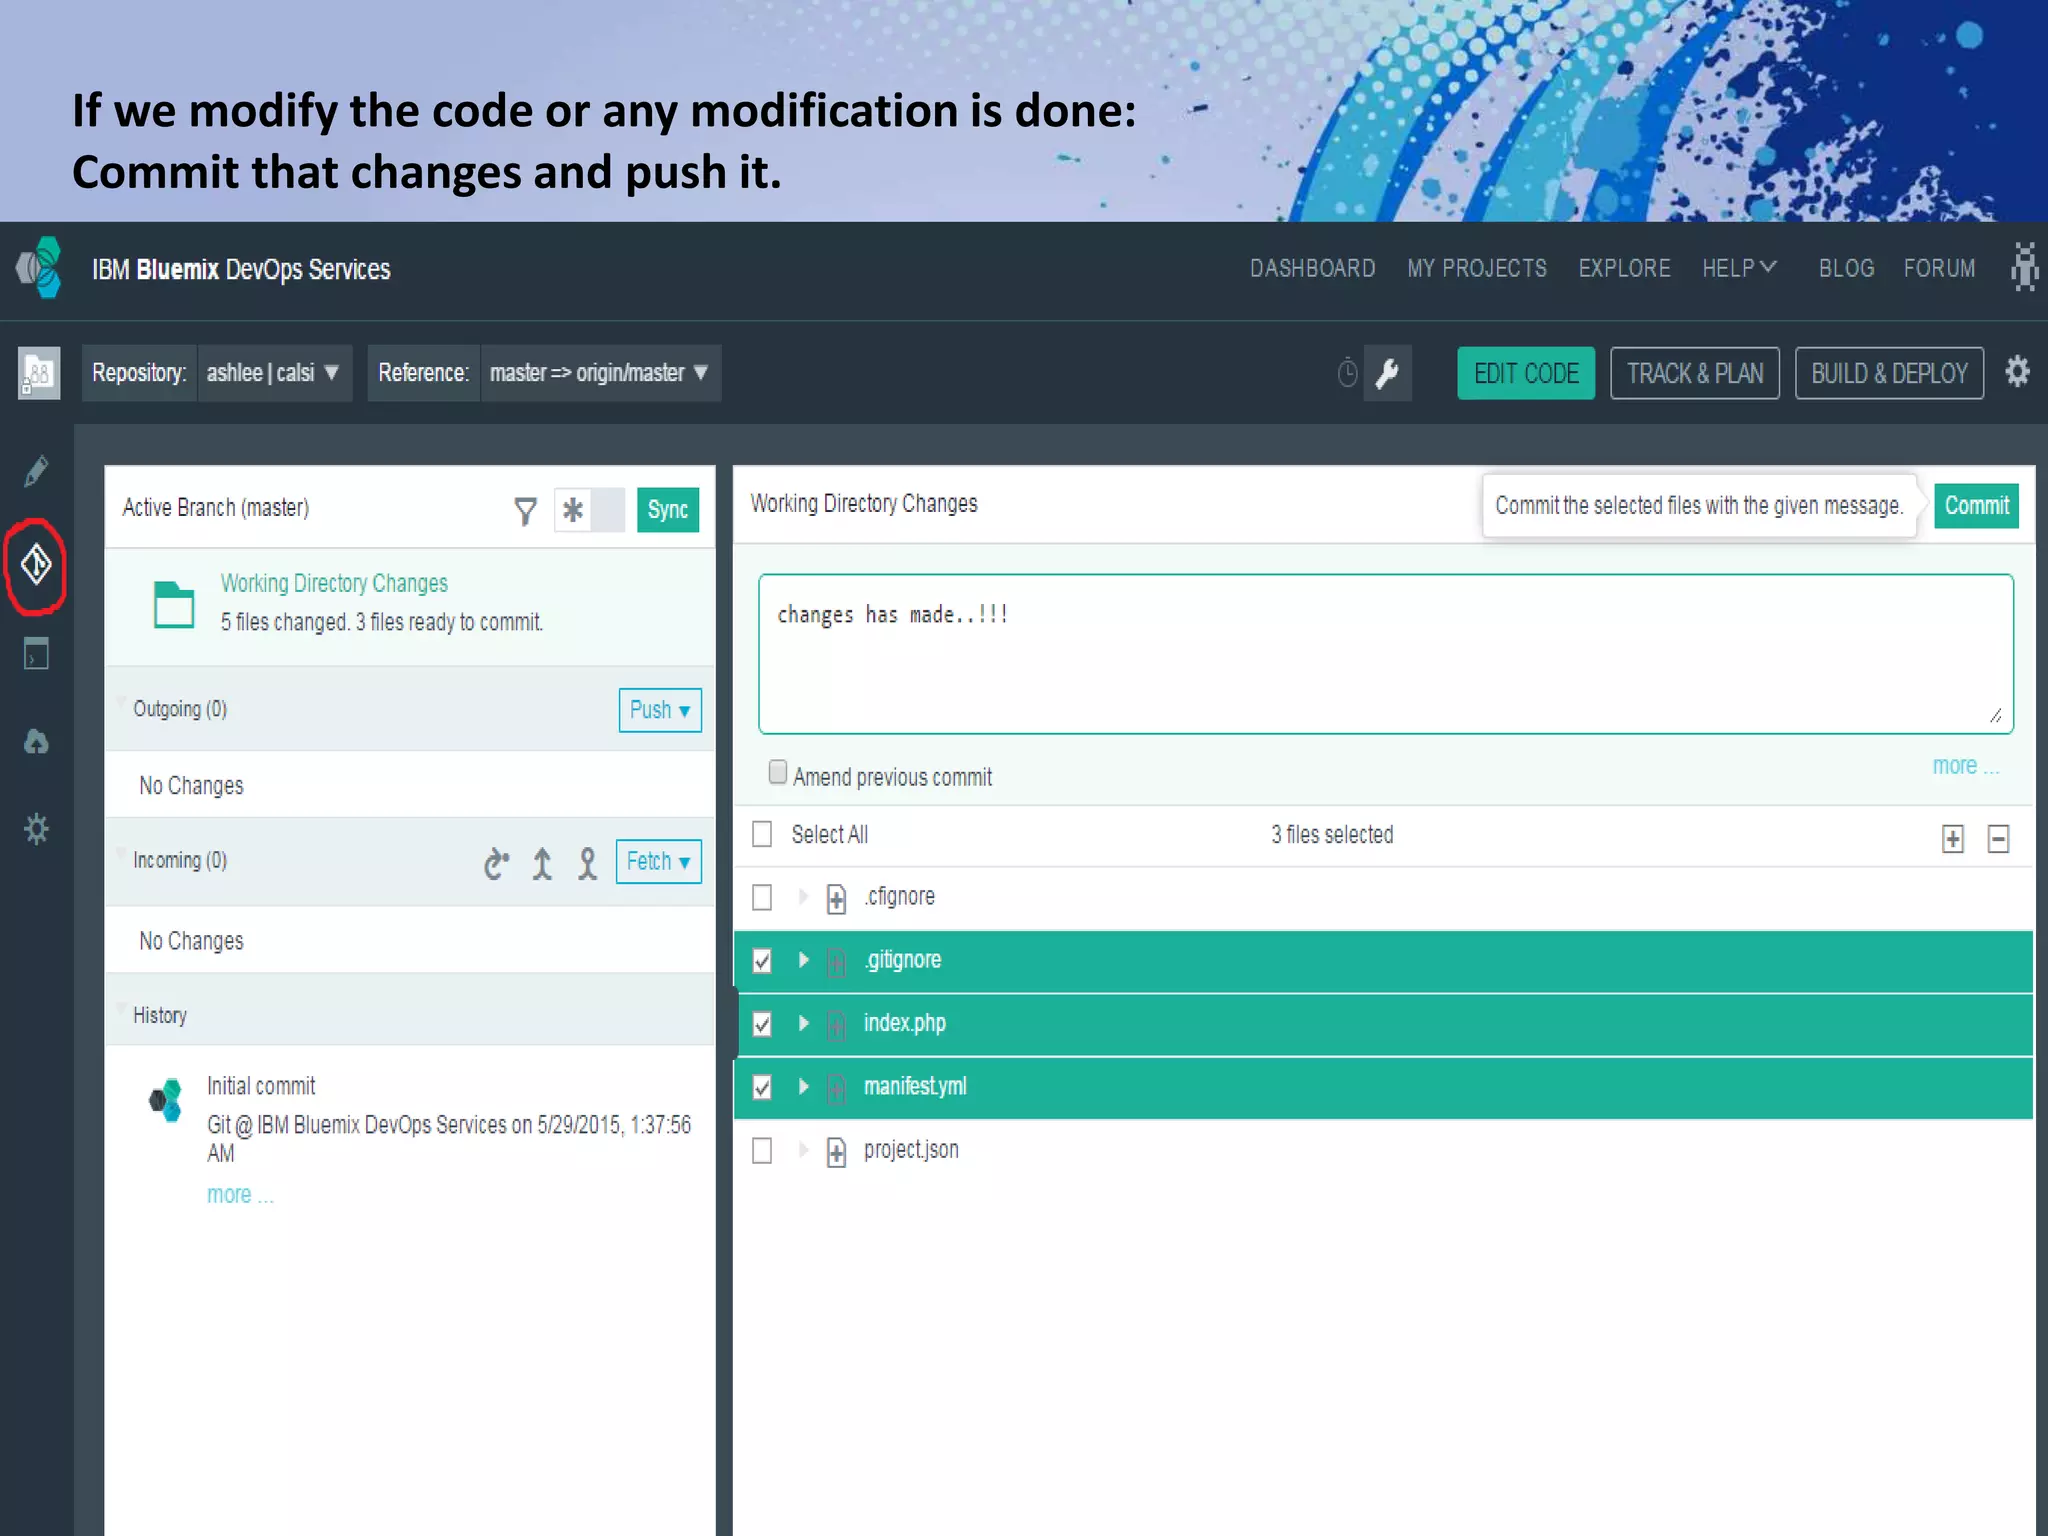Image resolution: width=2048 pixels, height=1536 pixels.
Task: Open the Repository ashlee | calsi dropdown
Action: click(x=274, y=373)
